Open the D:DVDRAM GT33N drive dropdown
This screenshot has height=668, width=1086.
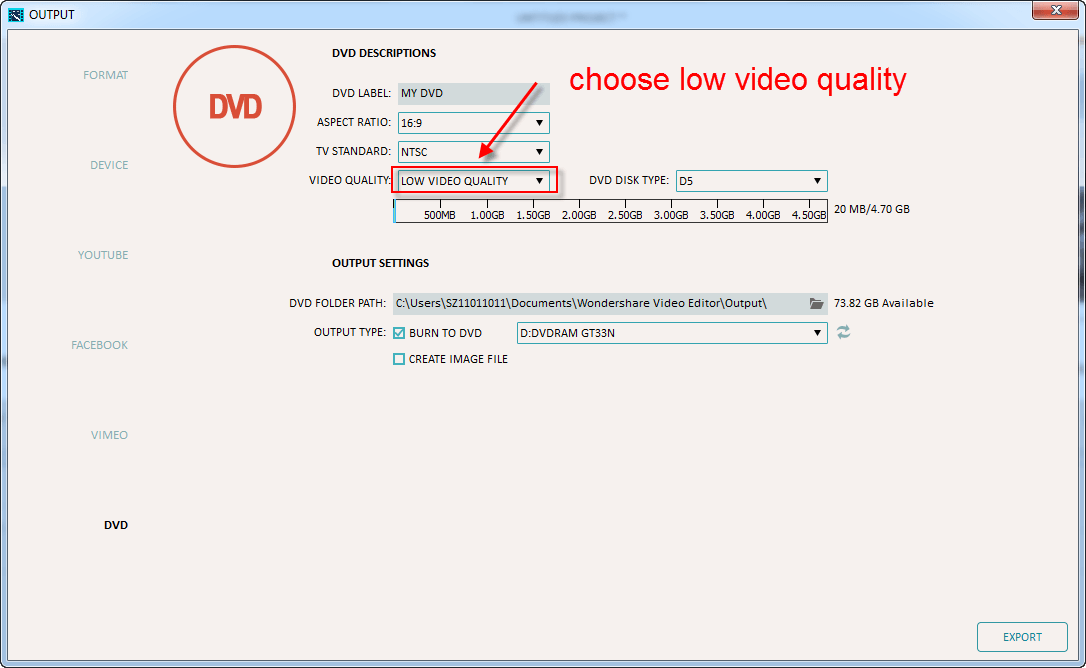coord(672,333)
